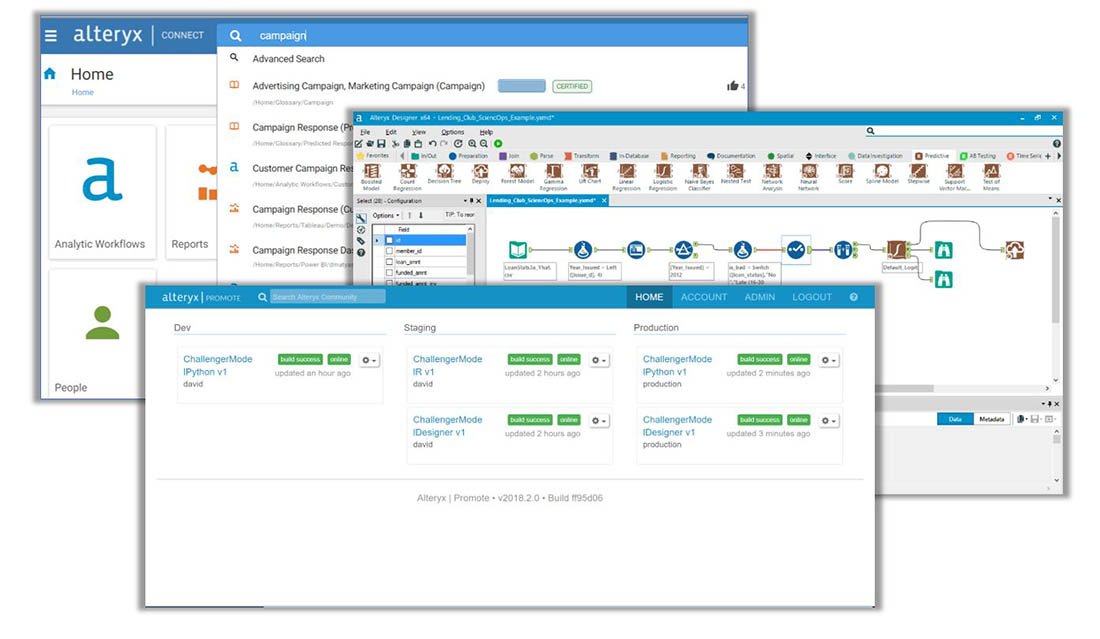The height and width of the screenshot is (639, 1100).
Task: Check the member_id field checkbox
Action: click(x=389, y=251)
